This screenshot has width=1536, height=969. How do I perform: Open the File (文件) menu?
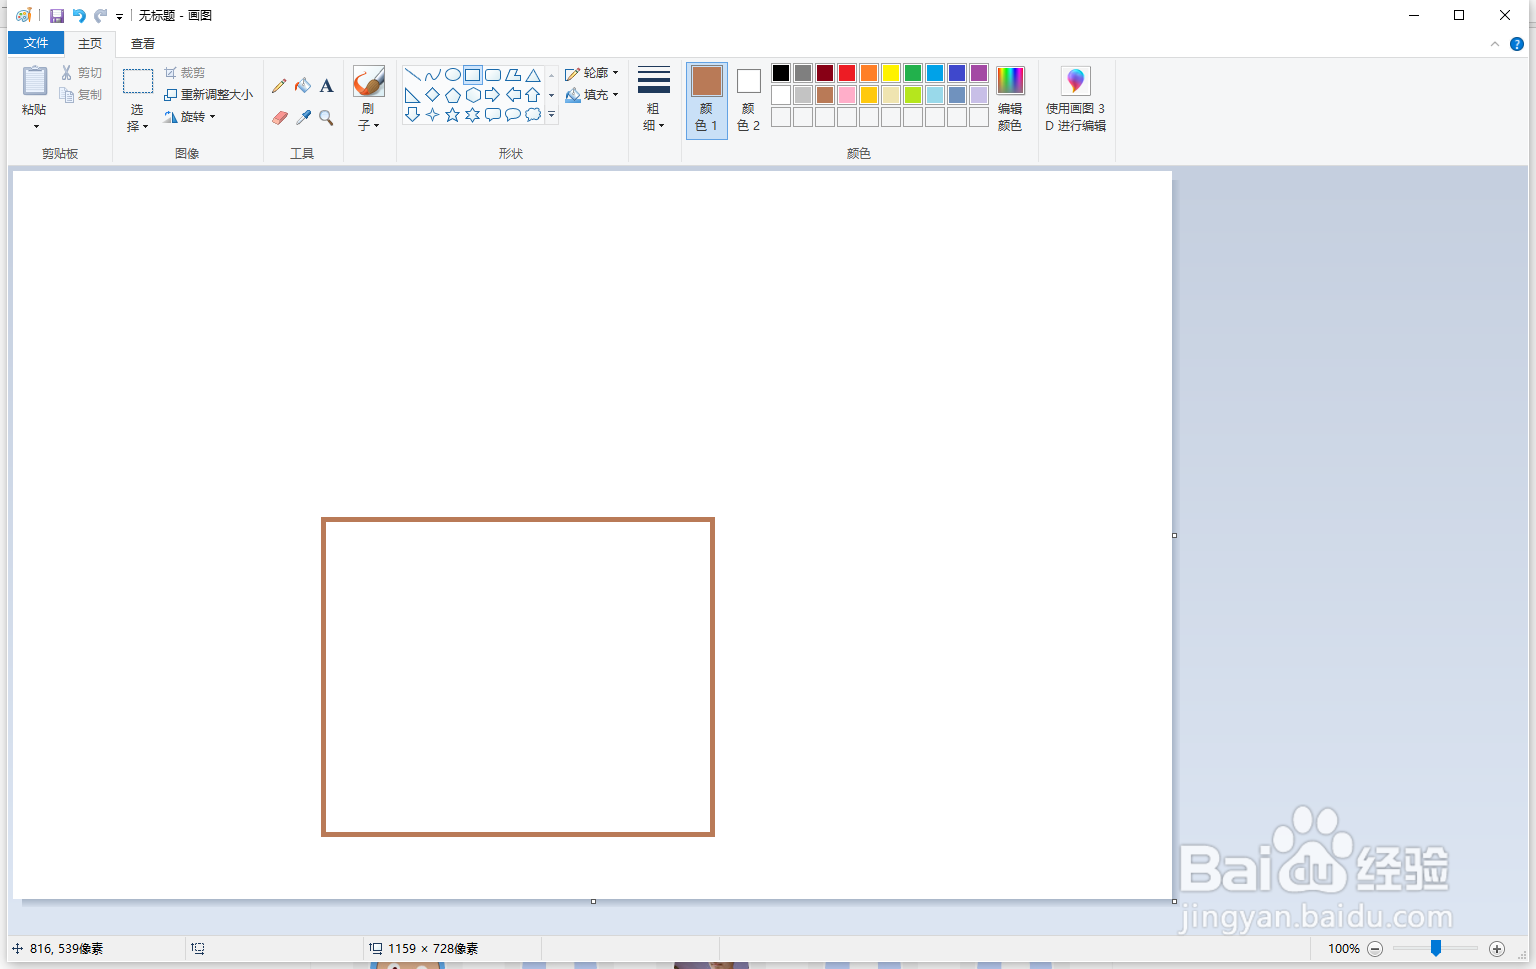(x=36, y=43)
